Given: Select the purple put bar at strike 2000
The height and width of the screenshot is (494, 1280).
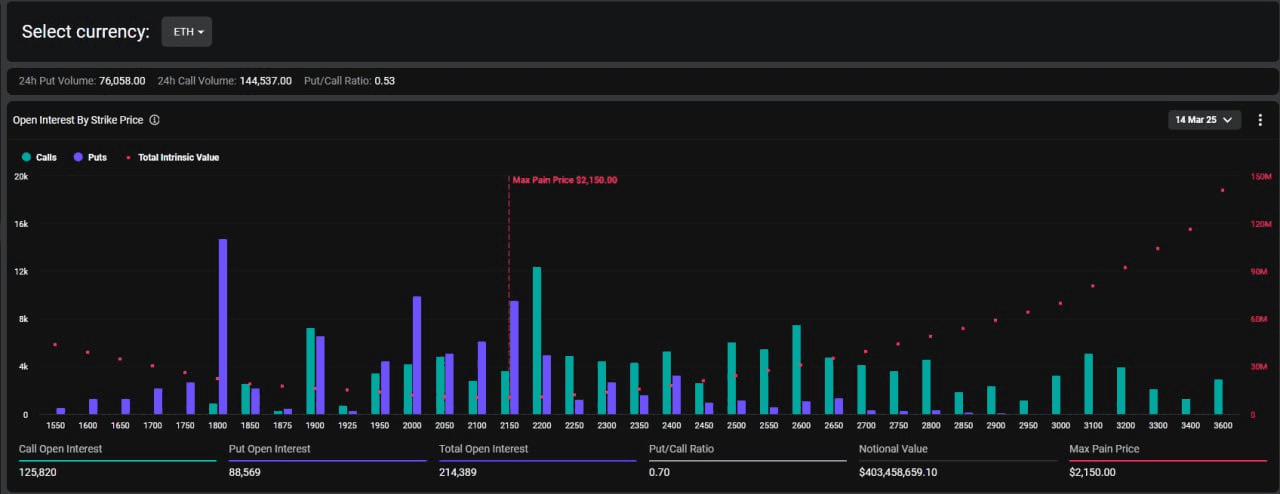Looking at the screenshot, I should [x=417, y=355].
